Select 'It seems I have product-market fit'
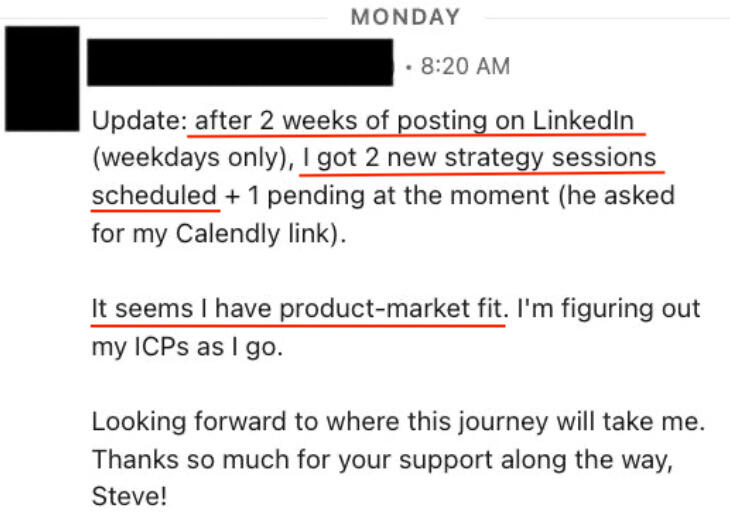Screen dimensions: 730x525 (x=297, y=309)
